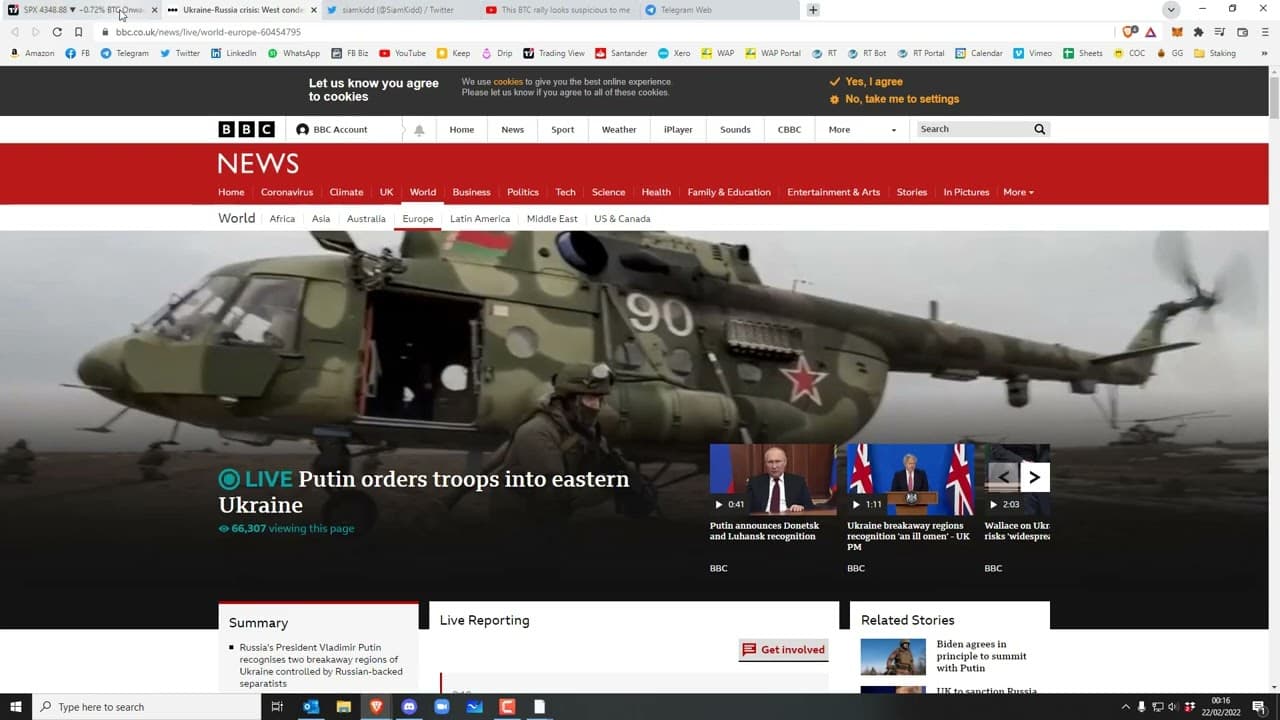Open the Windows notification center icon

click(1259, 707)
